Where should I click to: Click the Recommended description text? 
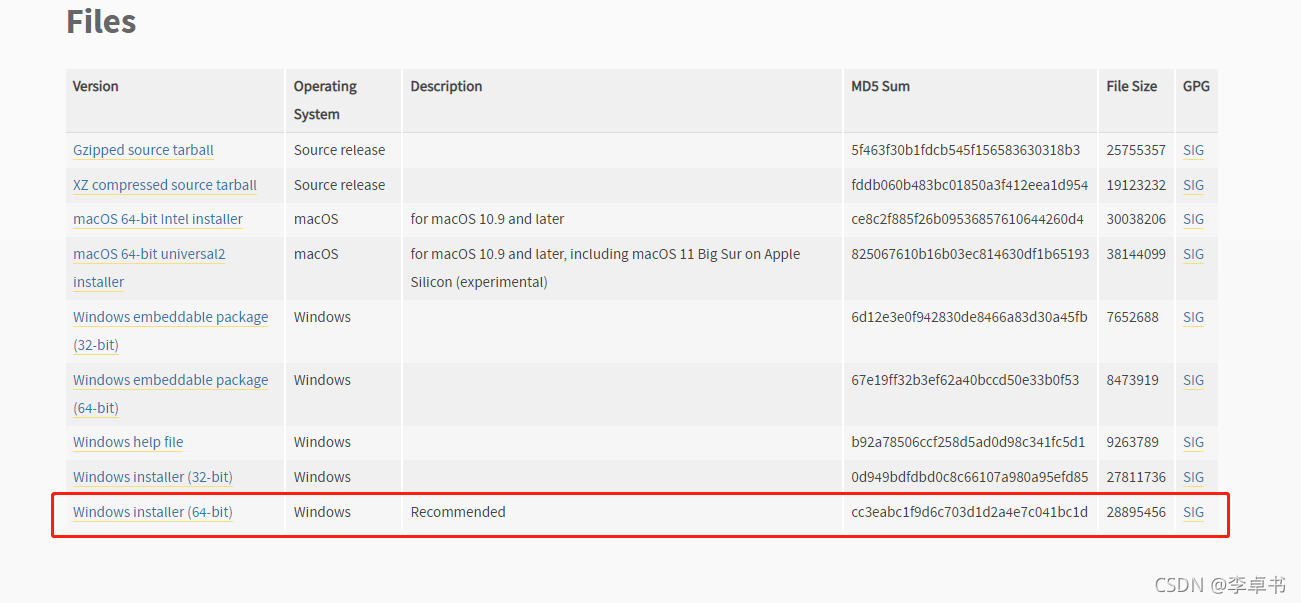[458, 512]
